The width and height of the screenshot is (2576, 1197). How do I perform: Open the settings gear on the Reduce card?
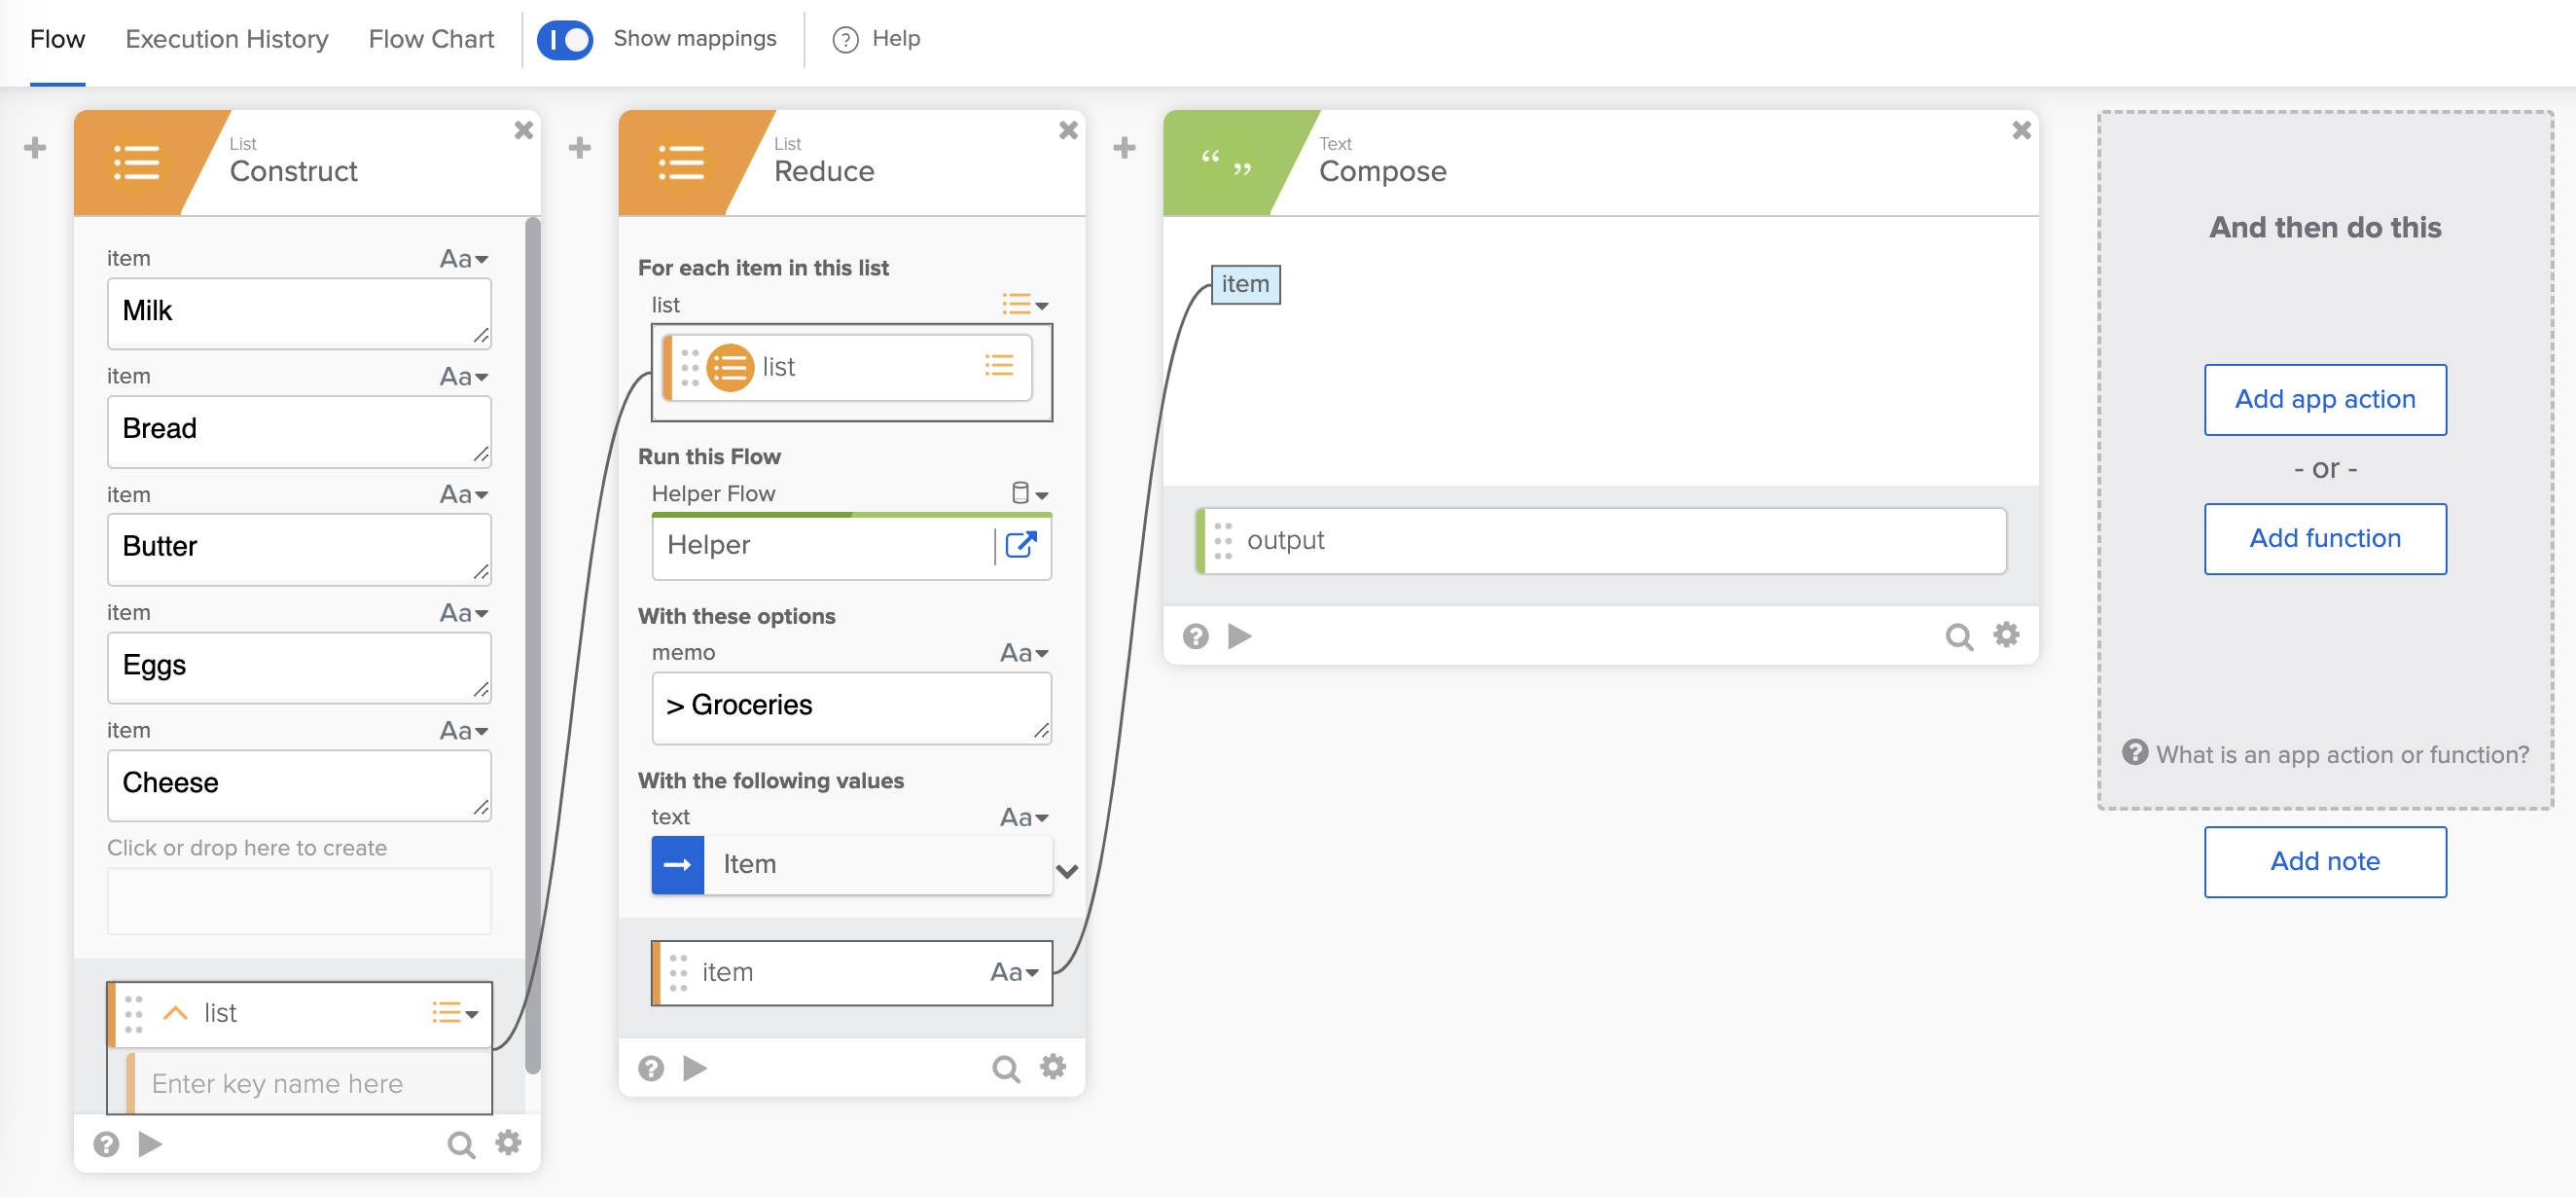coord(1052,1067)
